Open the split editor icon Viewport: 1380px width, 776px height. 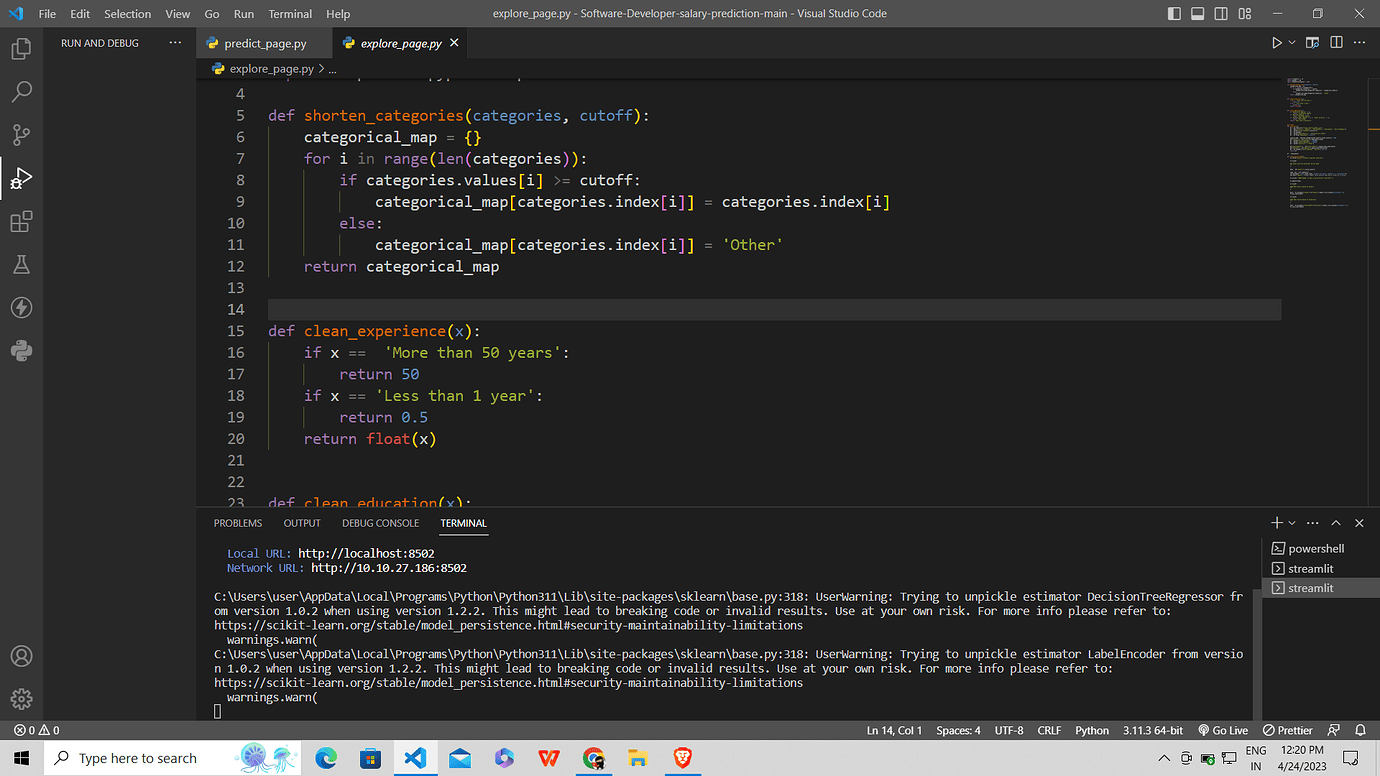coord(1336,42)
